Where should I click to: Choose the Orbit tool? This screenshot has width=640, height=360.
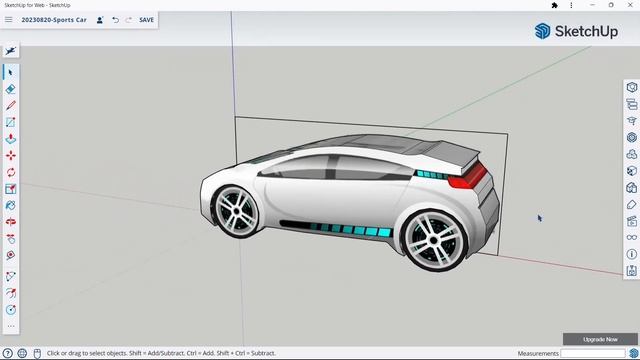pos(11,222)
